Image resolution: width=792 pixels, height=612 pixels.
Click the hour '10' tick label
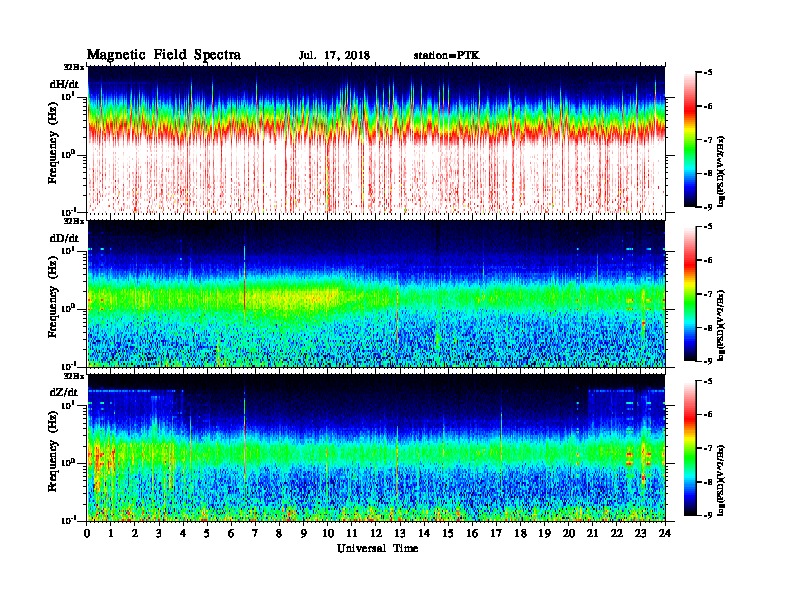click(x=328, y=533)
